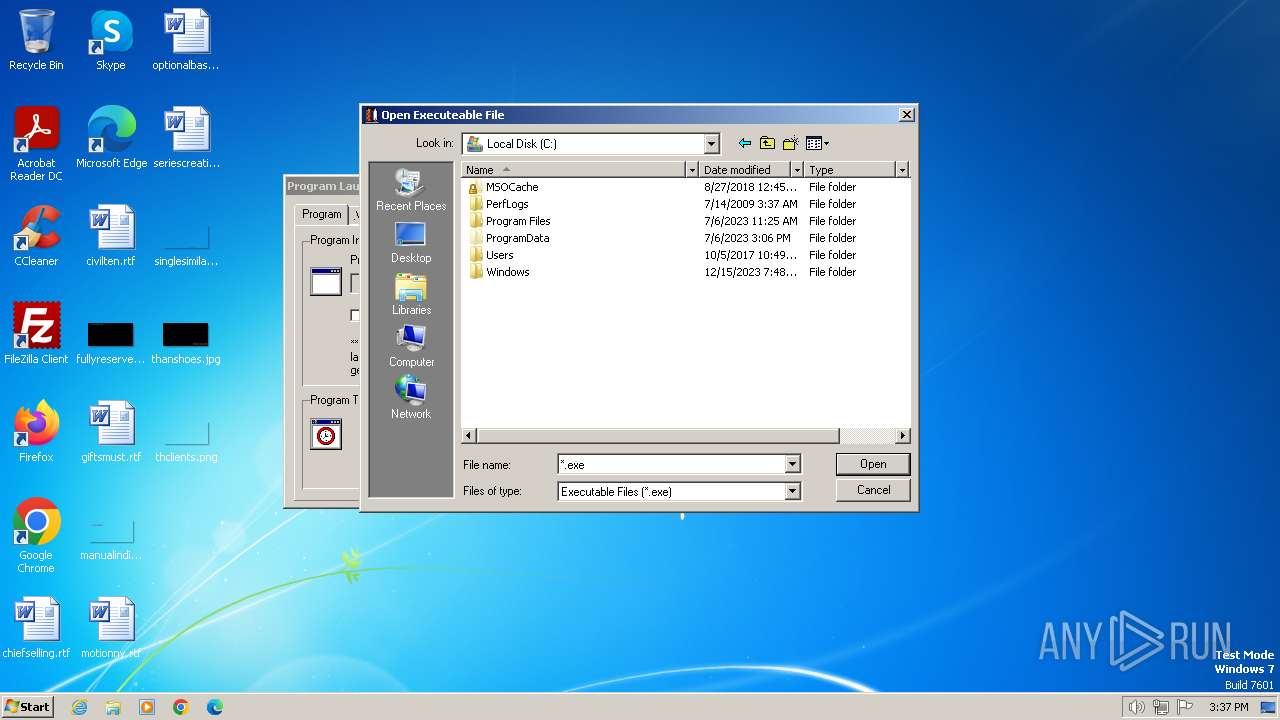Select civilten.rtf on the desktop

111,237
